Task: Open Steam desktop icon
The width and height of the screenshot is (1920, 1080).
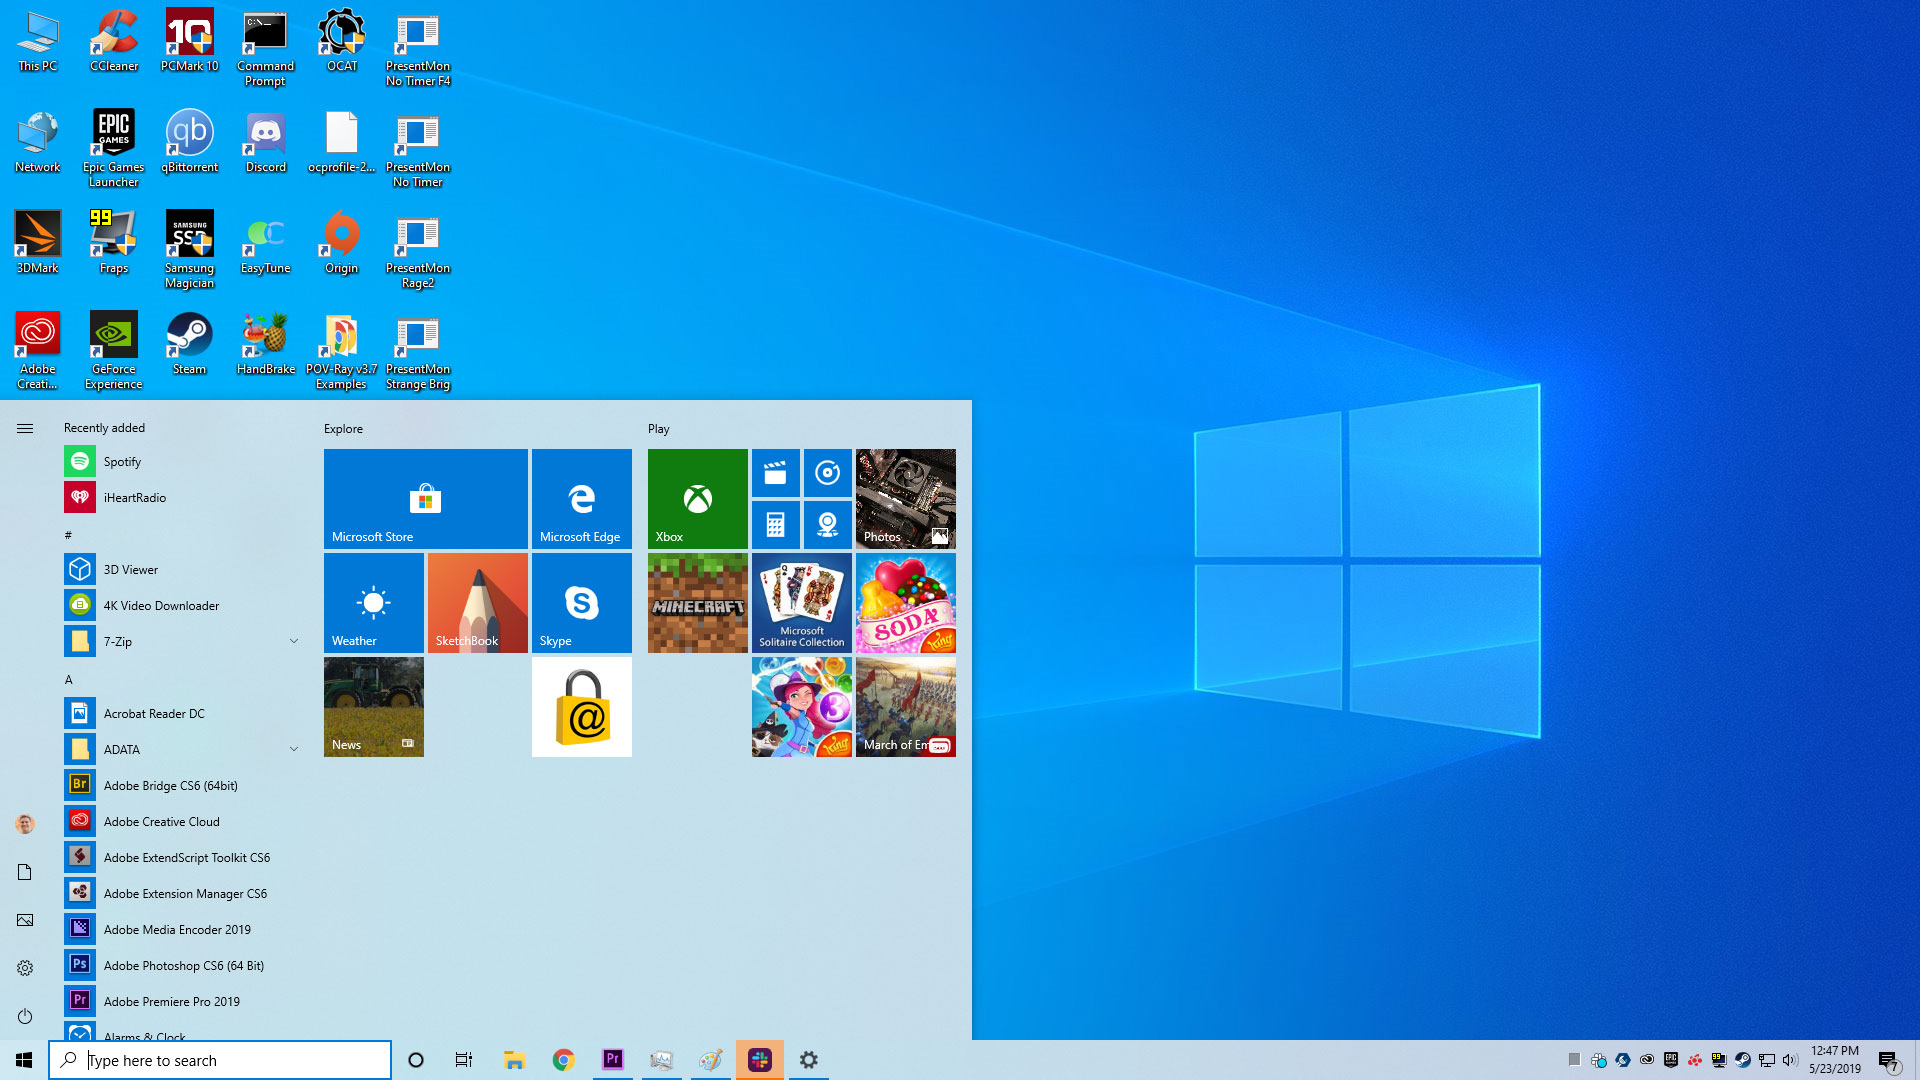Action: click(x=189, y=343)
